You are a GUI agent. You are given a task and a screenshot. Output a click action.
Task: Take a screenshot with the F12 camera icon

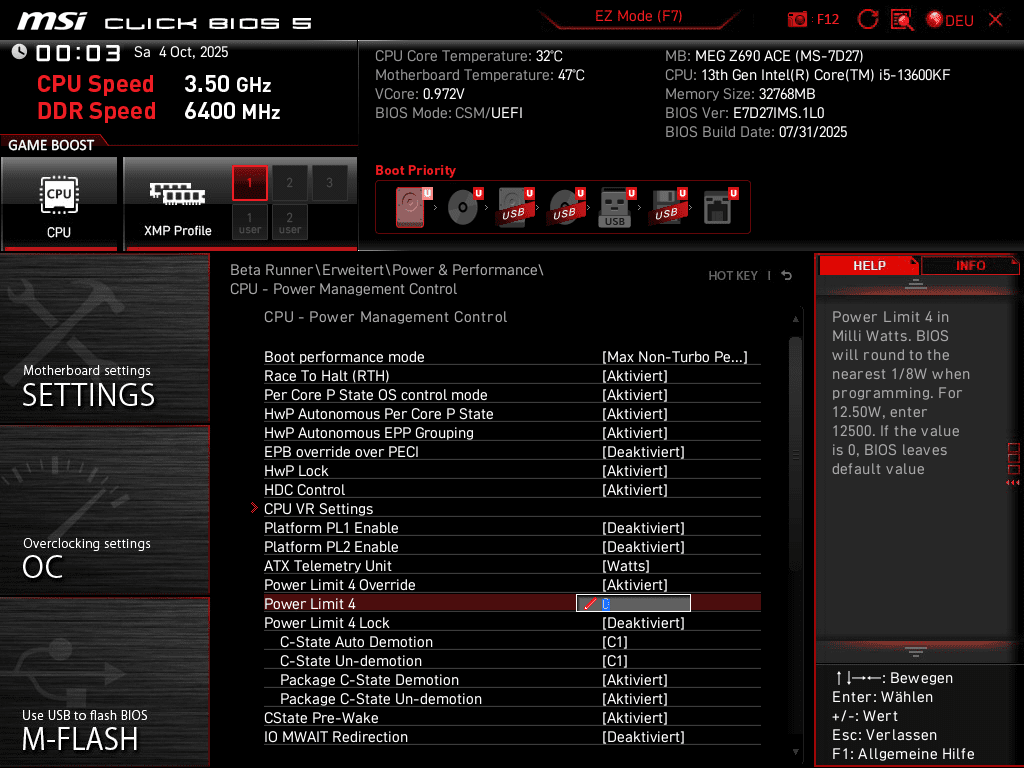(x=797, y=20)
